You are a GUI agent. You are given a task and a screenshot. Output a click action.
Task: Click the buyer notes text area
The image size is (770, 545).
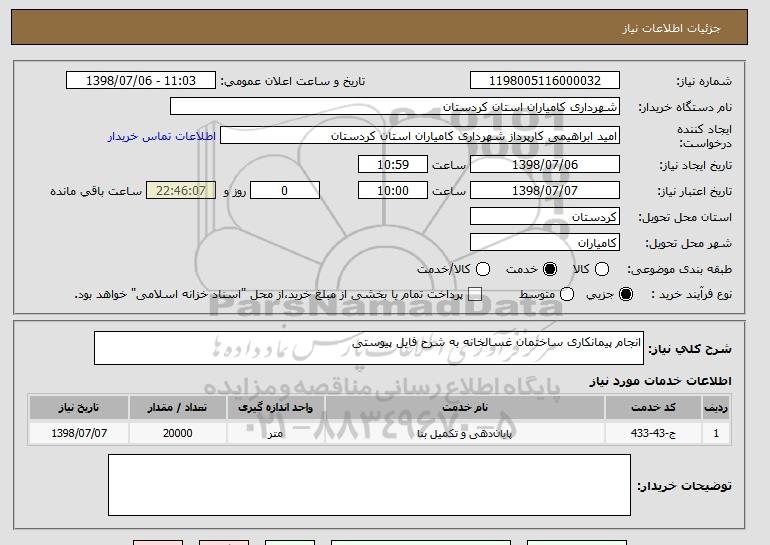[x=369, y=485]
